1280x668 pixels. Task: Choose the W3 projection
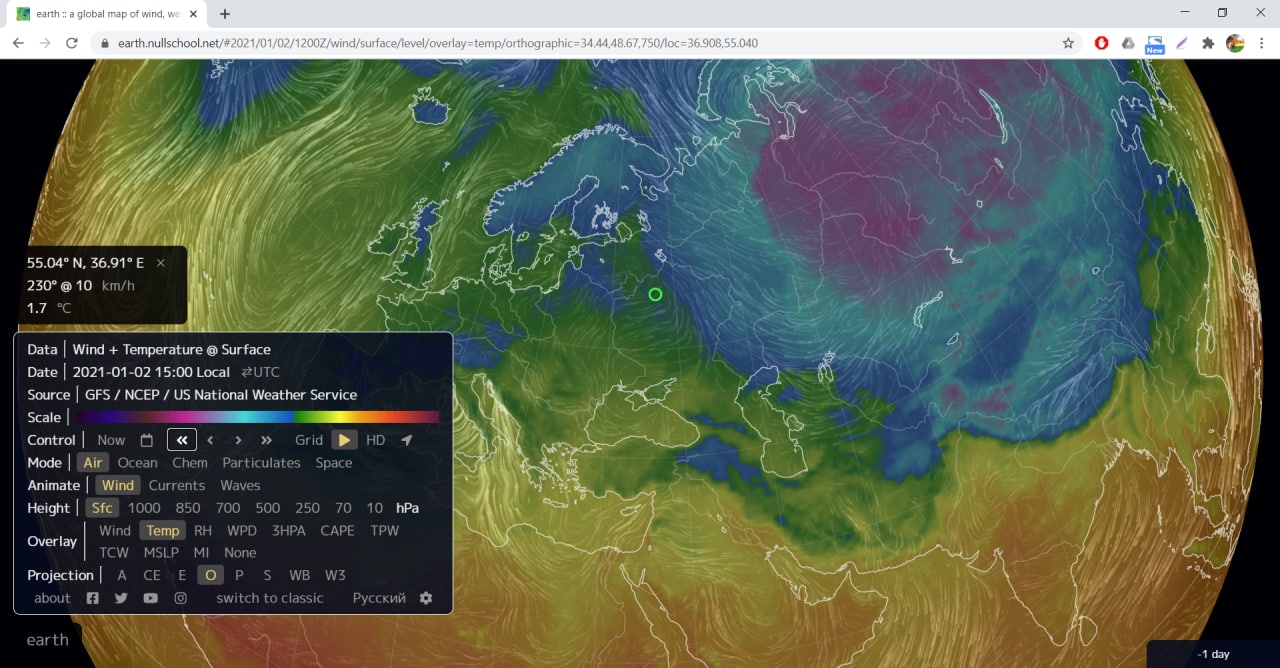(x=335, y=576)
